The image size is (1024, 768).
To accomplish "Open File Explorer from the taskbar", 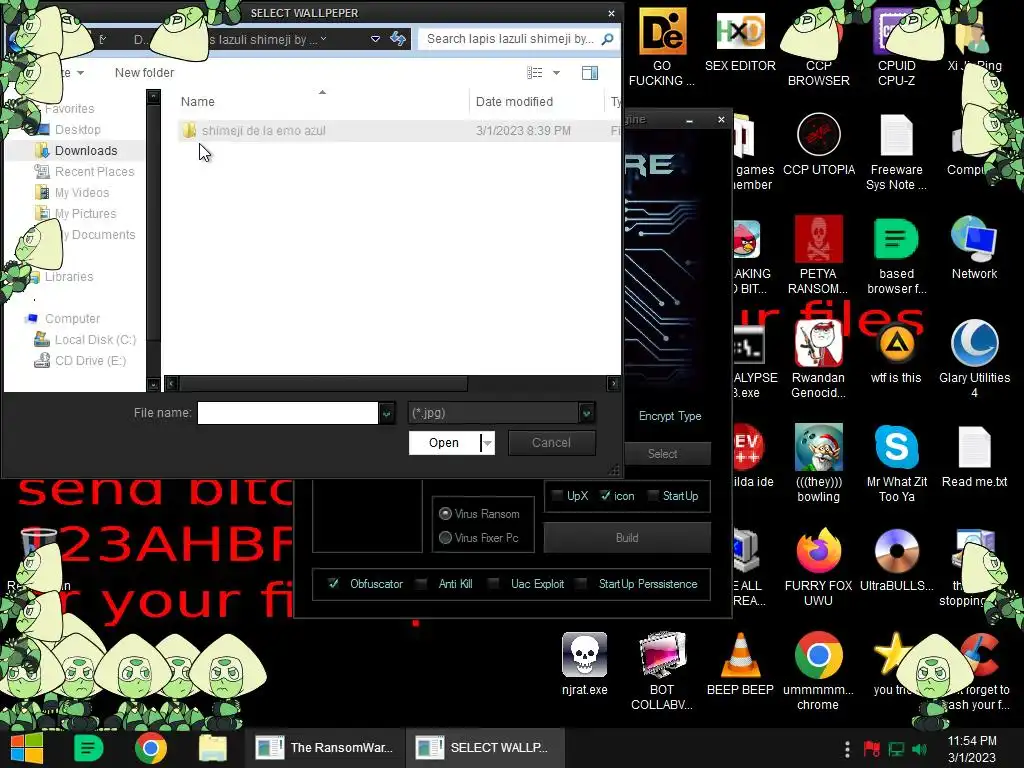I will click(x=212, y=748).
